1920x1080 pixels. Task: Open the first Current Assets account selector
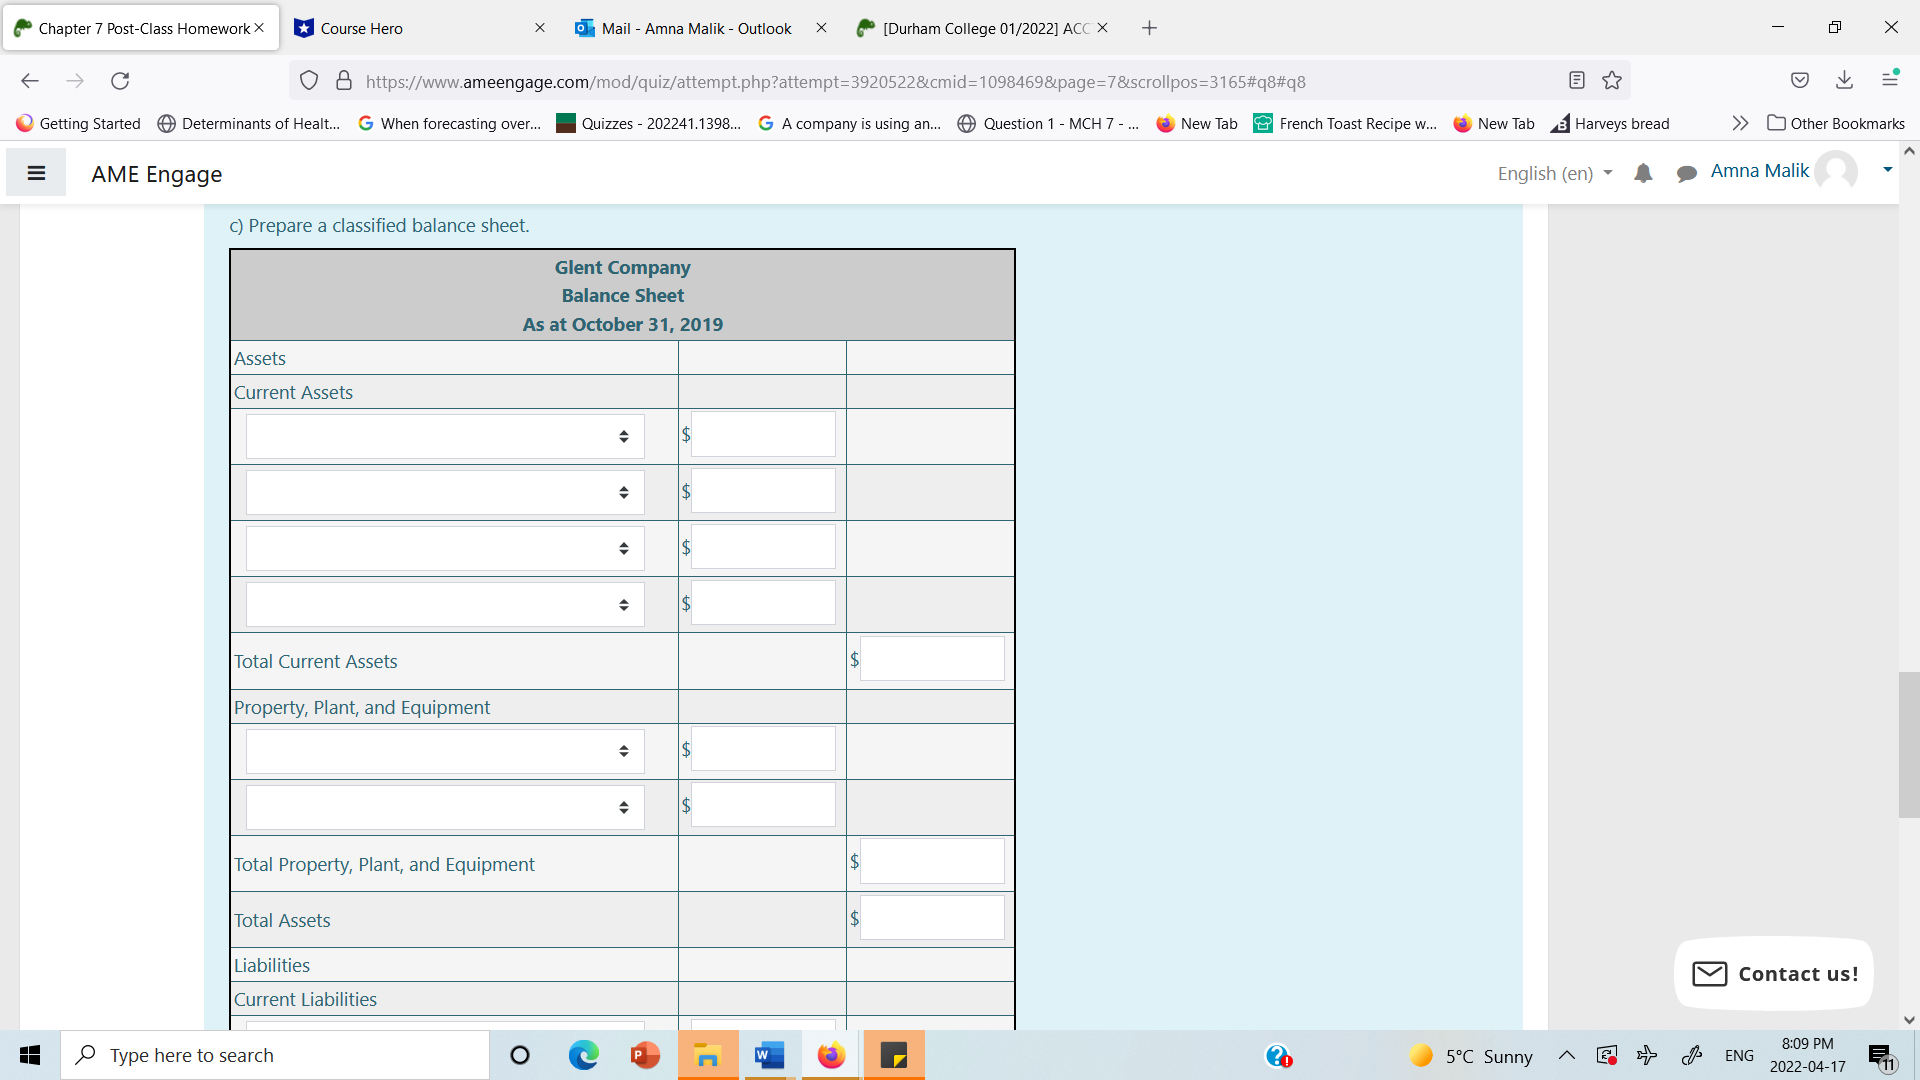(444, 436)
